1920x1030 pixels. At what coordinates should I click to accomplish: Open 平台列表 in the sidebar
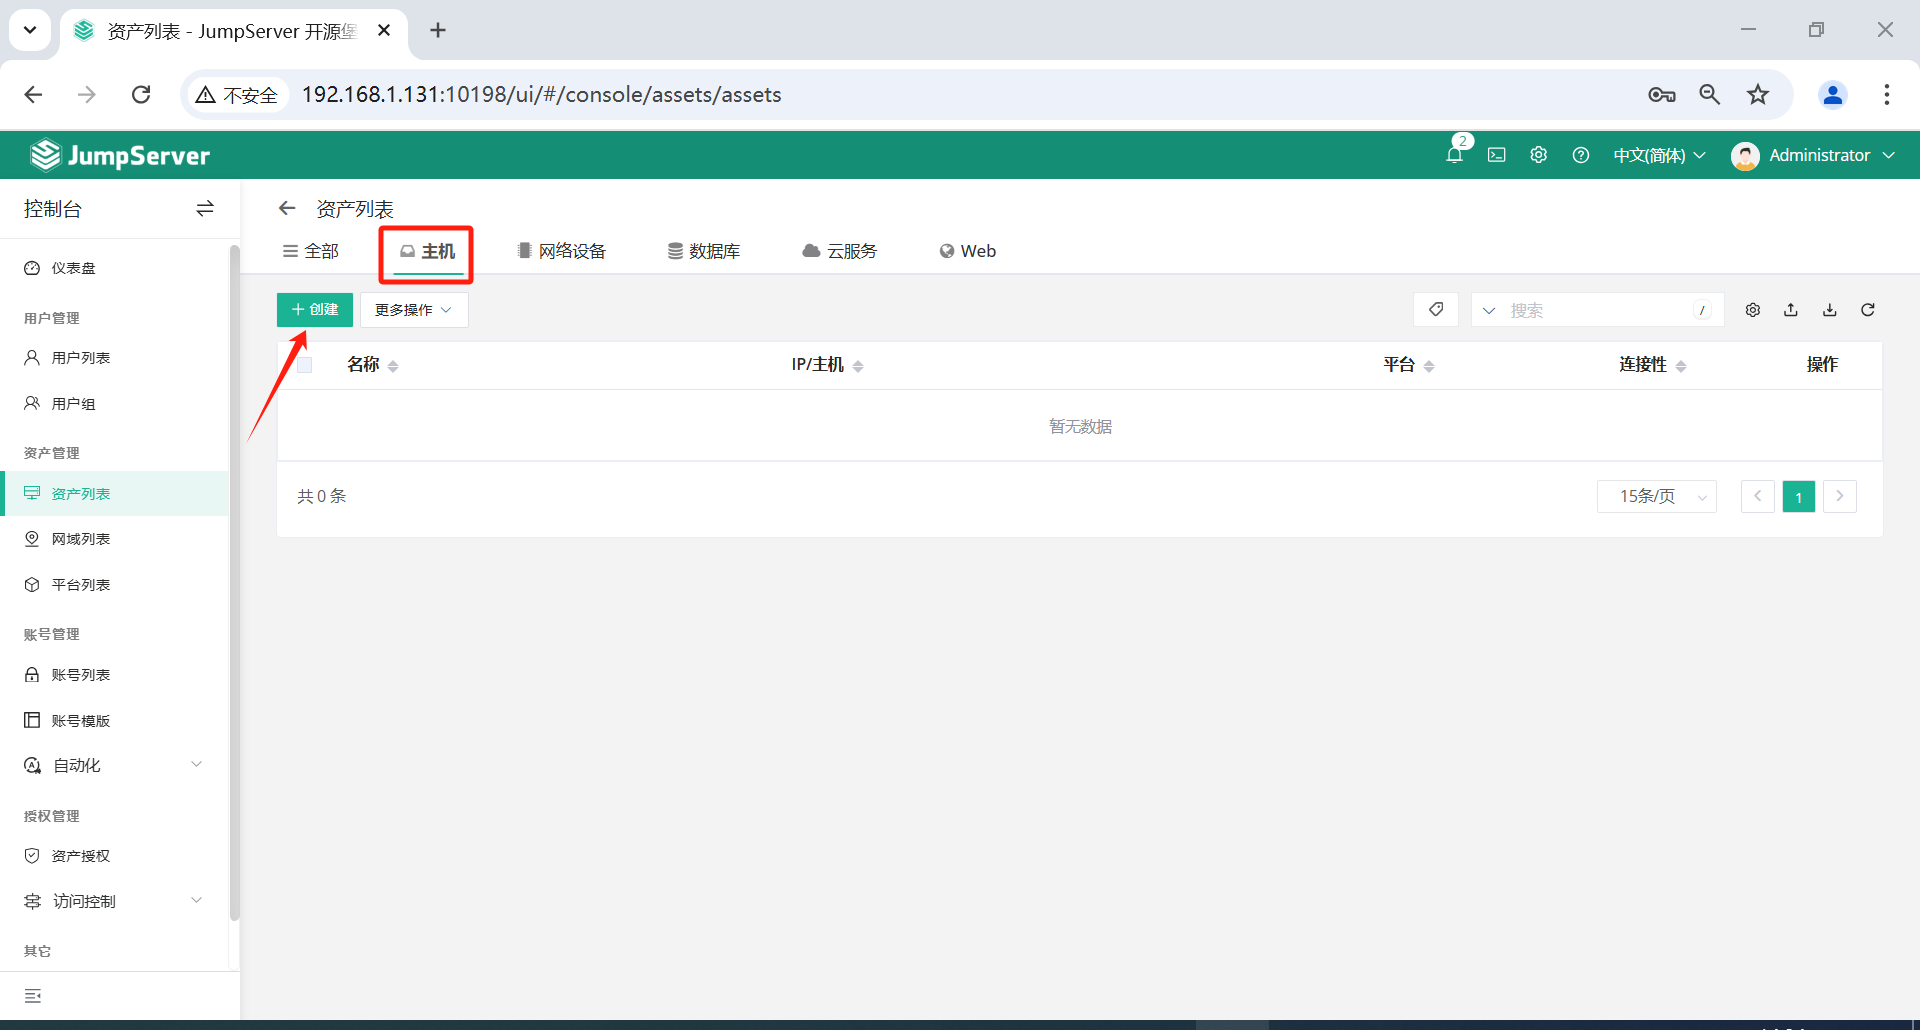point(114,585)
